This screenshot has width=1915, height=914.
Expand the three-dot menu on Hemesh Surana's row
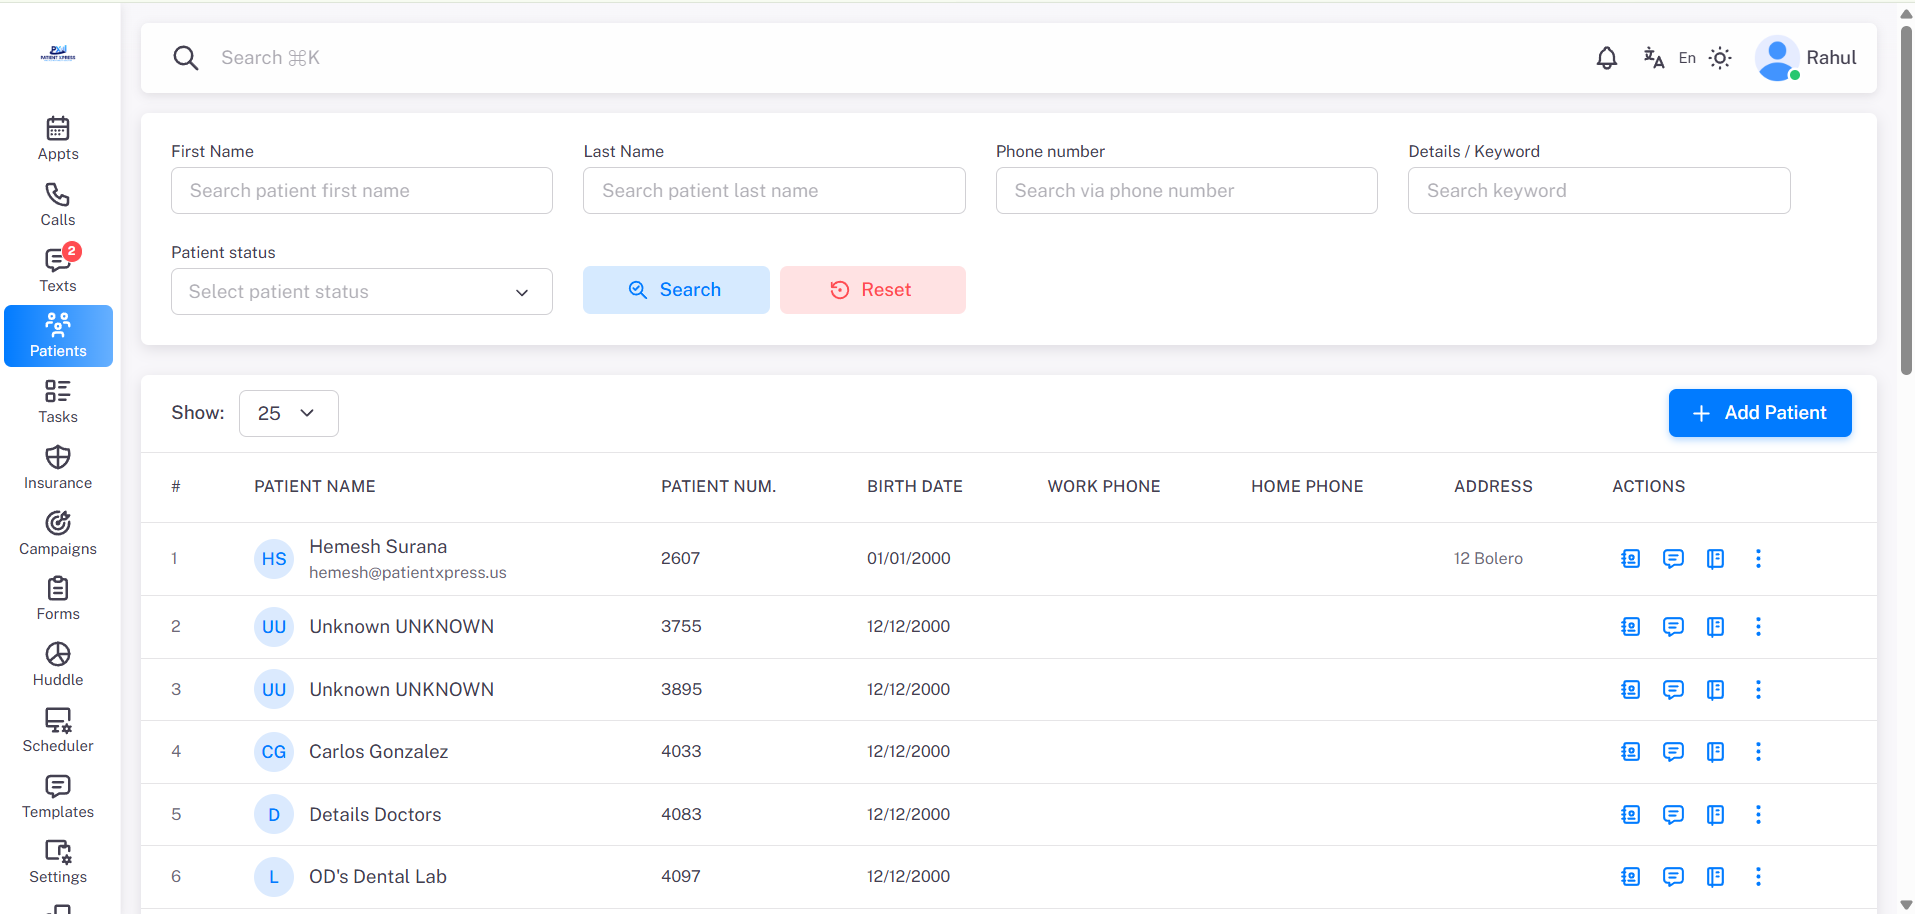[1758, 559]
